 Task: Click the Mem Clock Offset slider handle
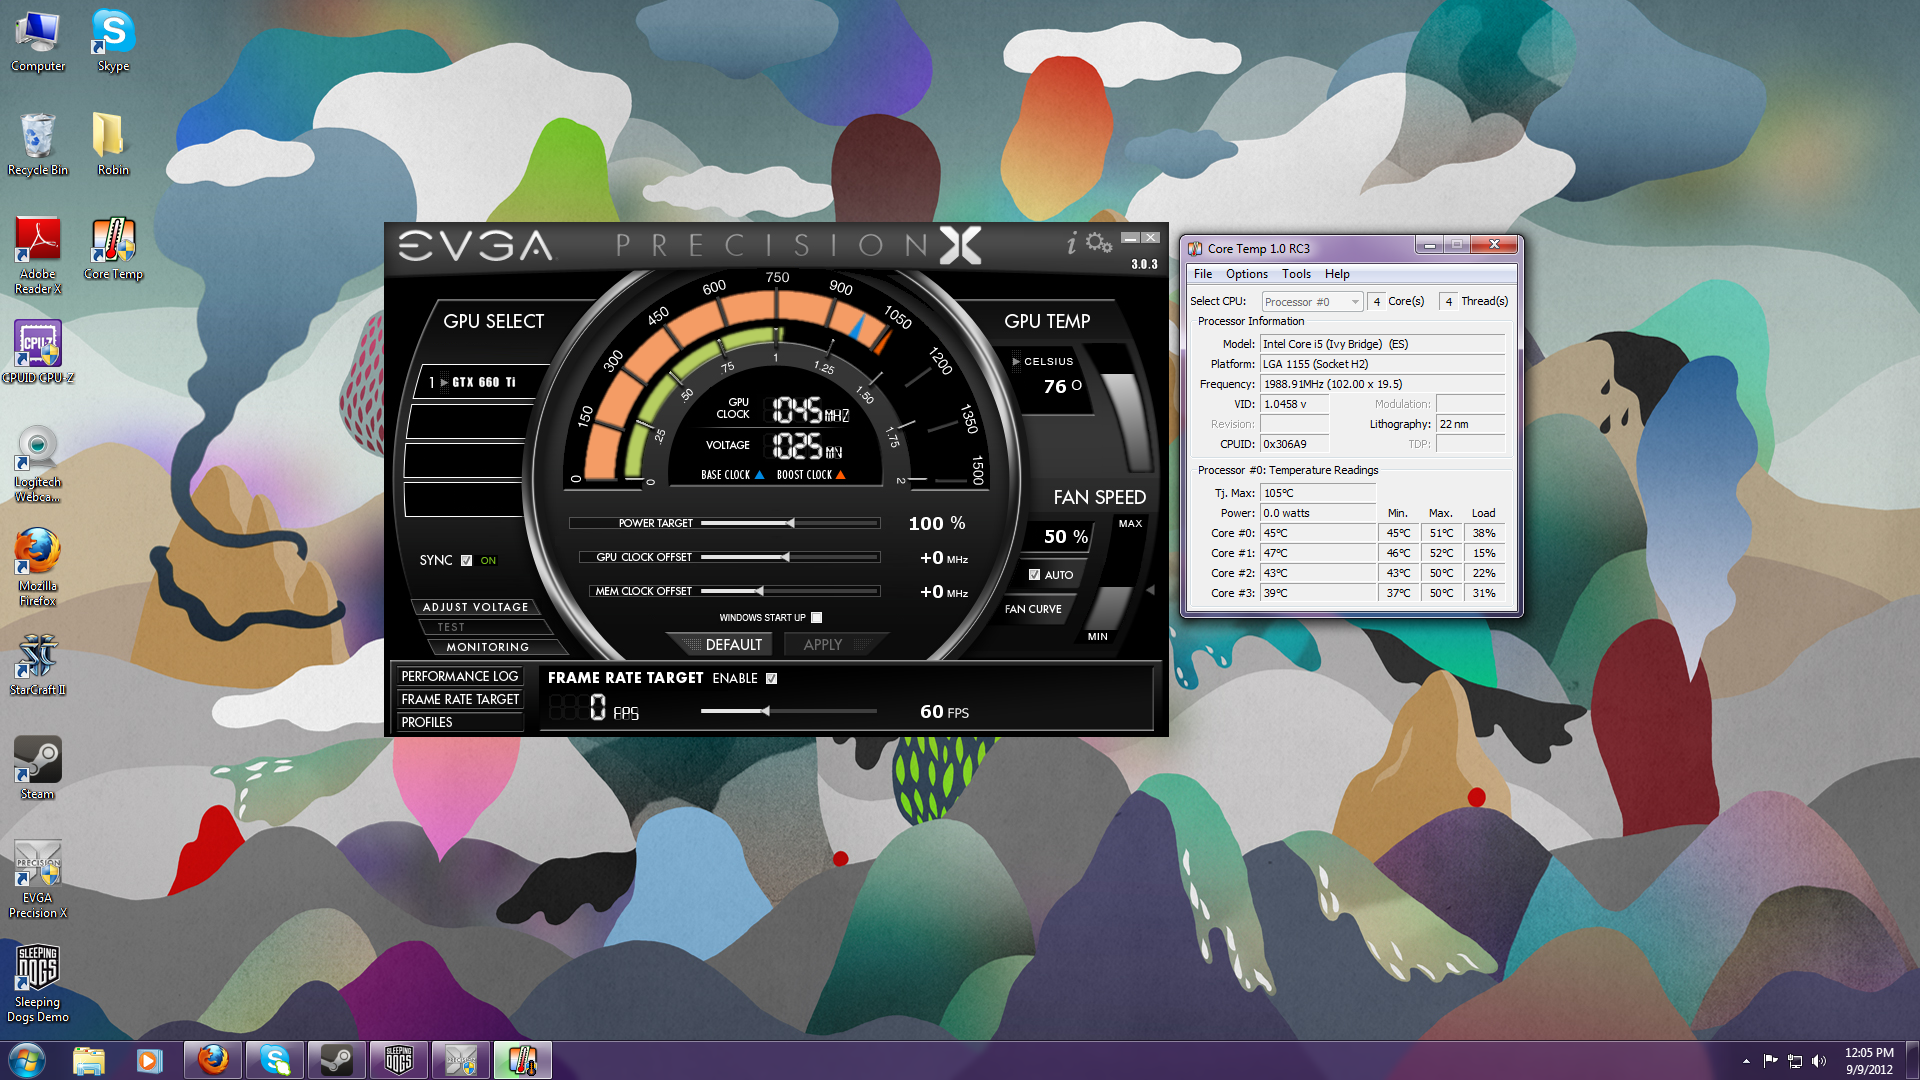point(760,591)
